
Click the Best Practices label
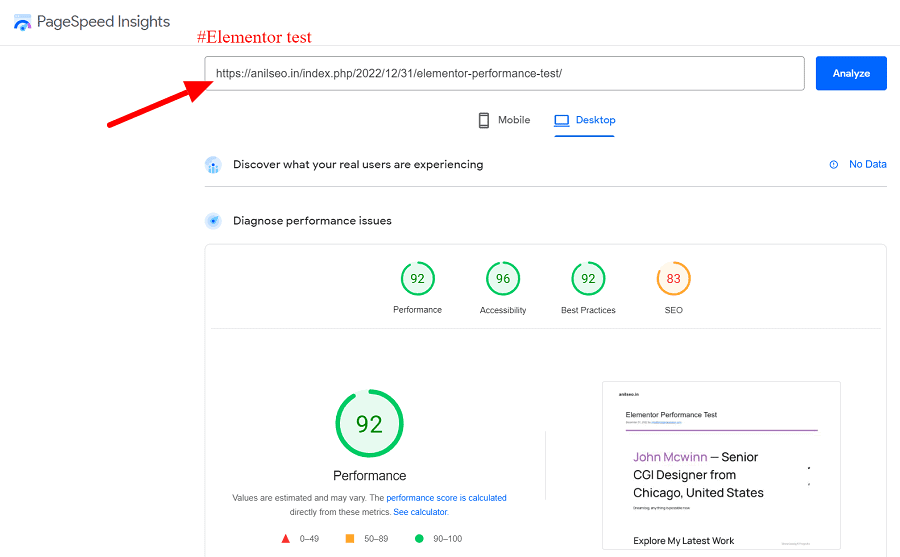pyautogui.click(x=588, y=310)
